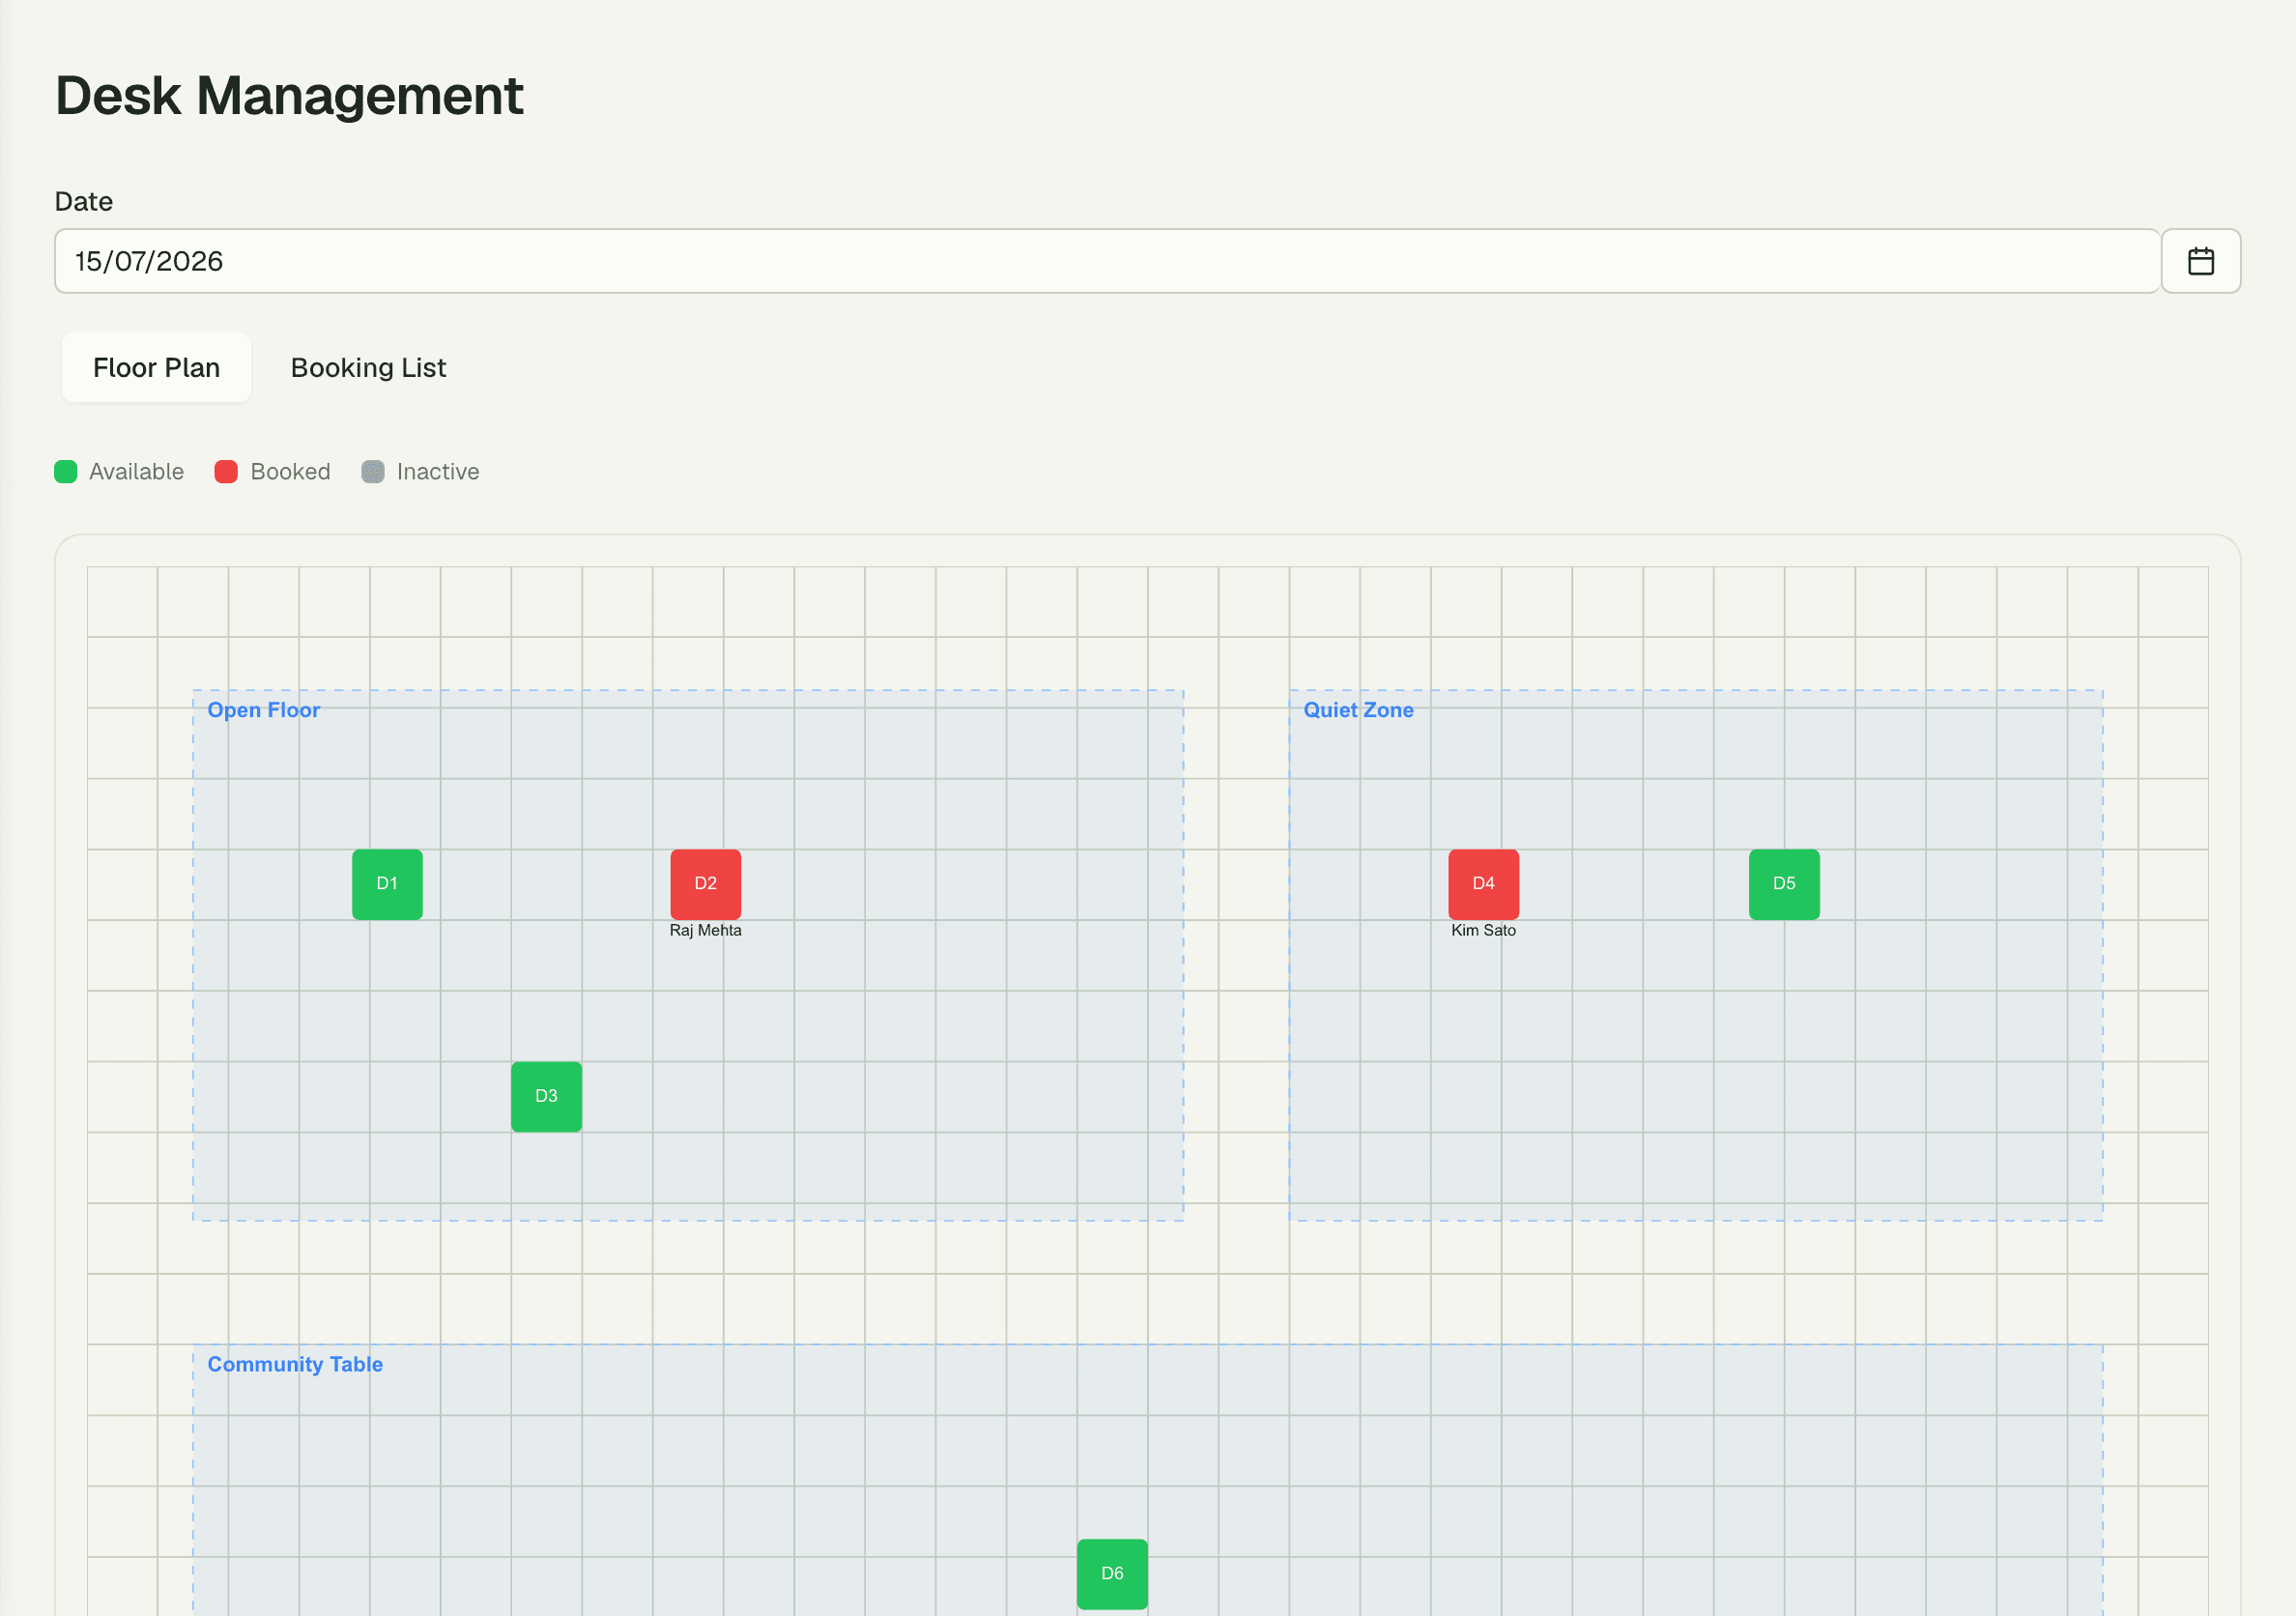This screenshot has height=1616, width=2296.
Task: Click the red Booked legend swatch
Action: (x=226, y=472)
